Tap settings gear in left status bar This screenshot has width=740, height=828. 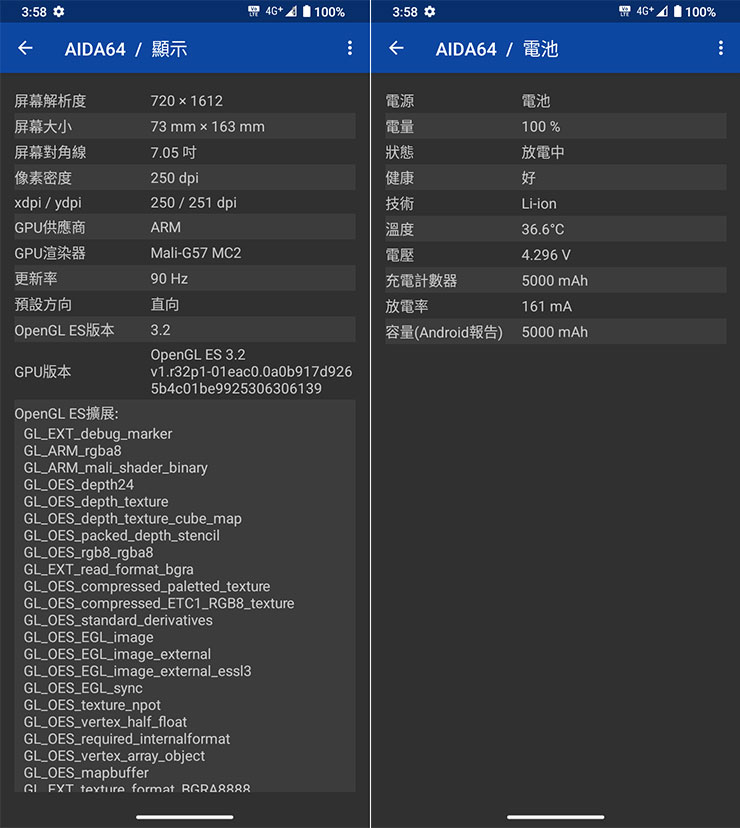(x=59, y=12)
